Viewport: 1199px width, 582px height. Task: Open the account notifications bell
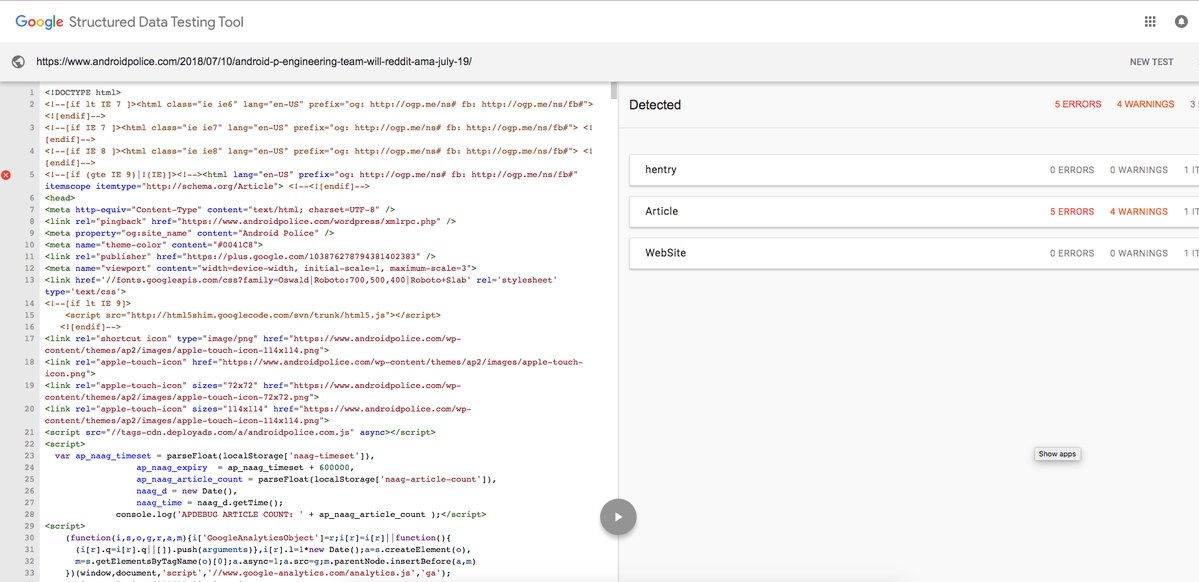click(1181, 21)
